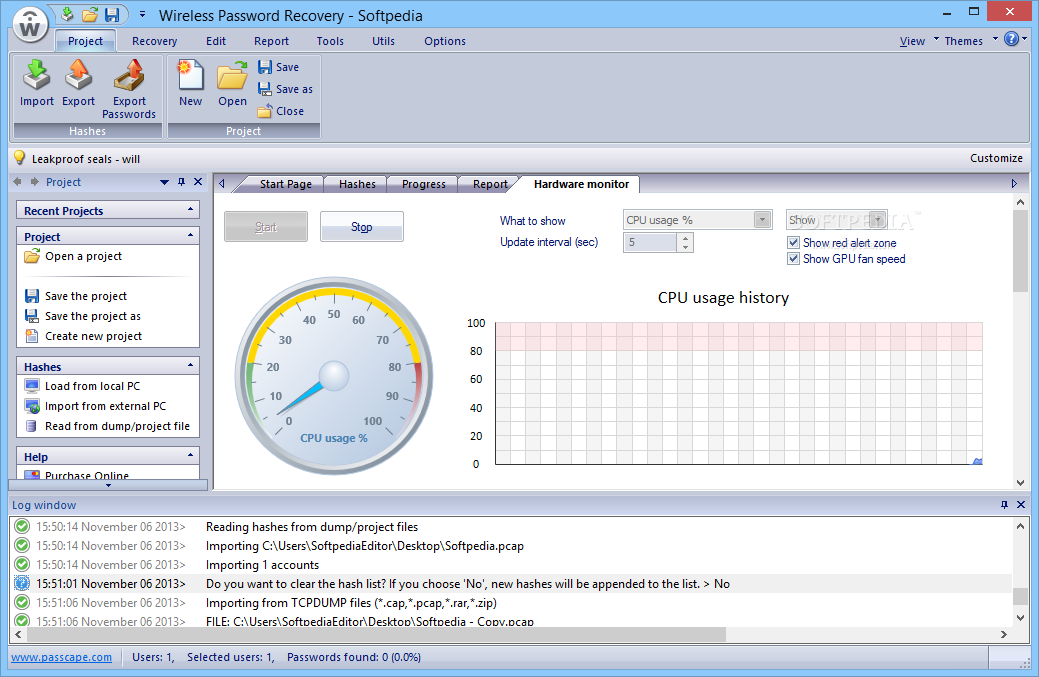This screenshot has height=677, width=1039.
Task: Pin the Log window panel
Action: 1005,505
